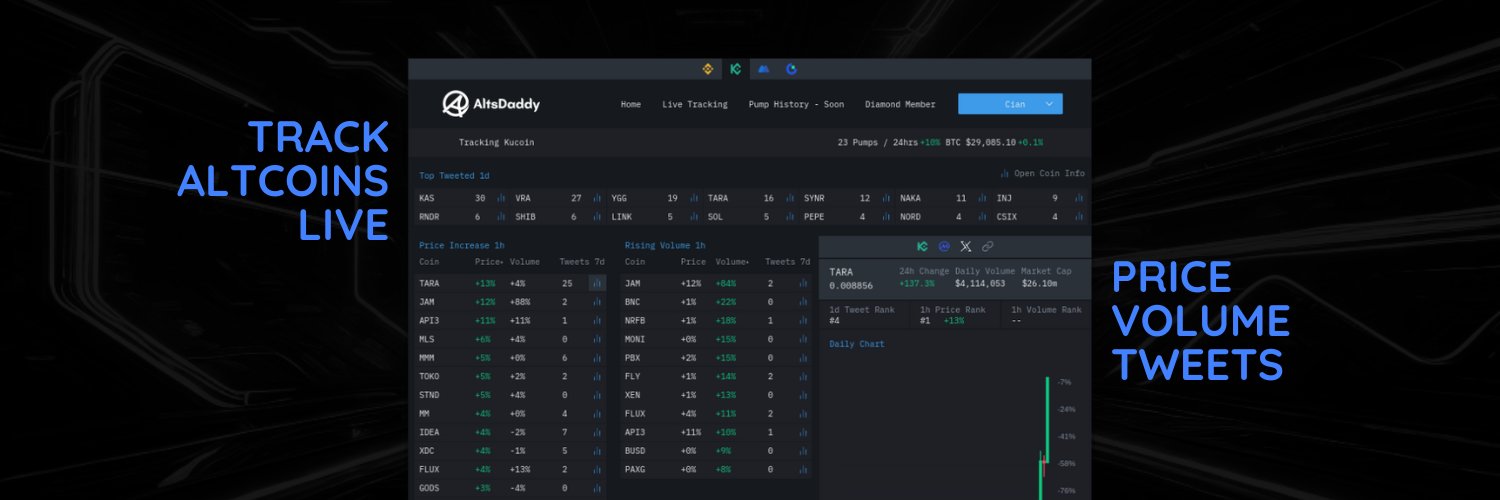Image resolution: width=1500 pixels, height=500 pixels.
Task: Click the Daily Chart heading
Action: tap(857, 344)
